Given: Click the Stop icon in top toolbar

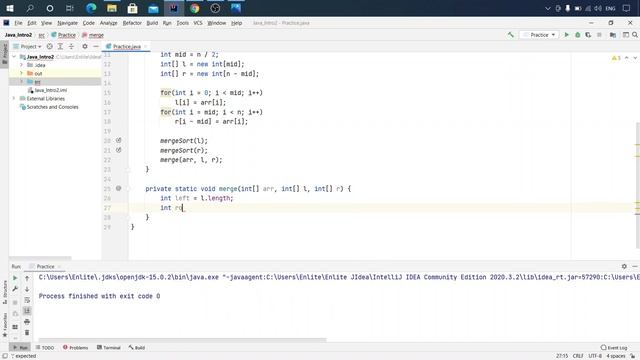Looking at the screenshot, I should point(599,35).
